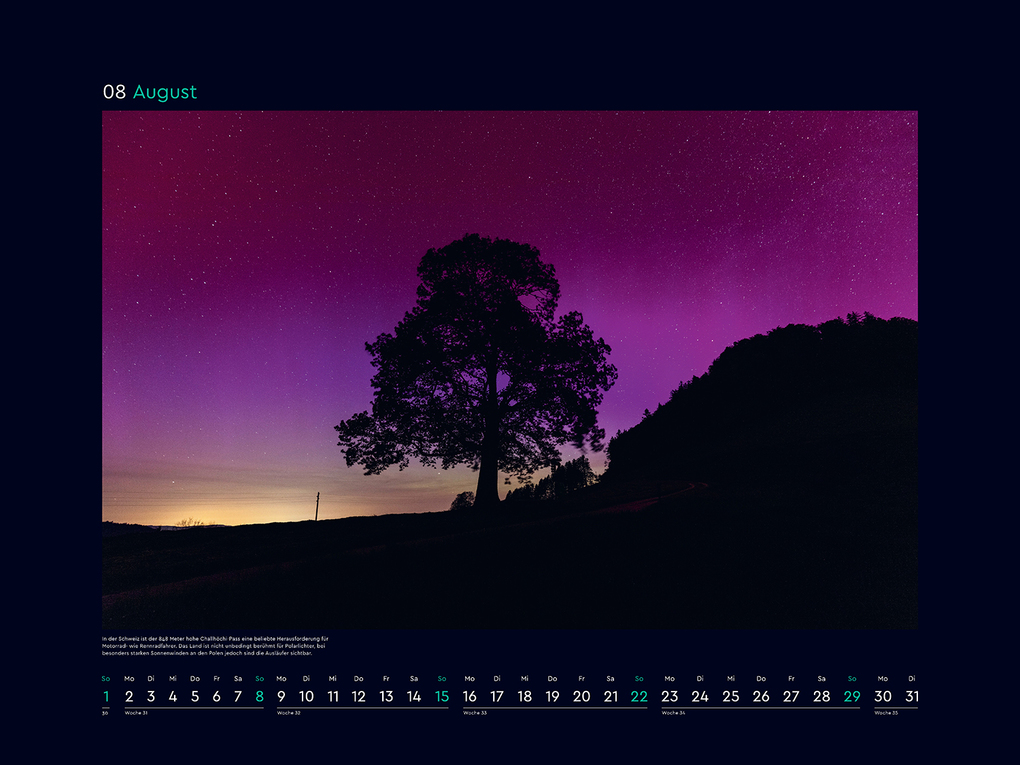Image resolution: width=1020 pixels, height=765 pixels.
Task: Select August 1 in the calendar
Action: (x=104, y=696)
